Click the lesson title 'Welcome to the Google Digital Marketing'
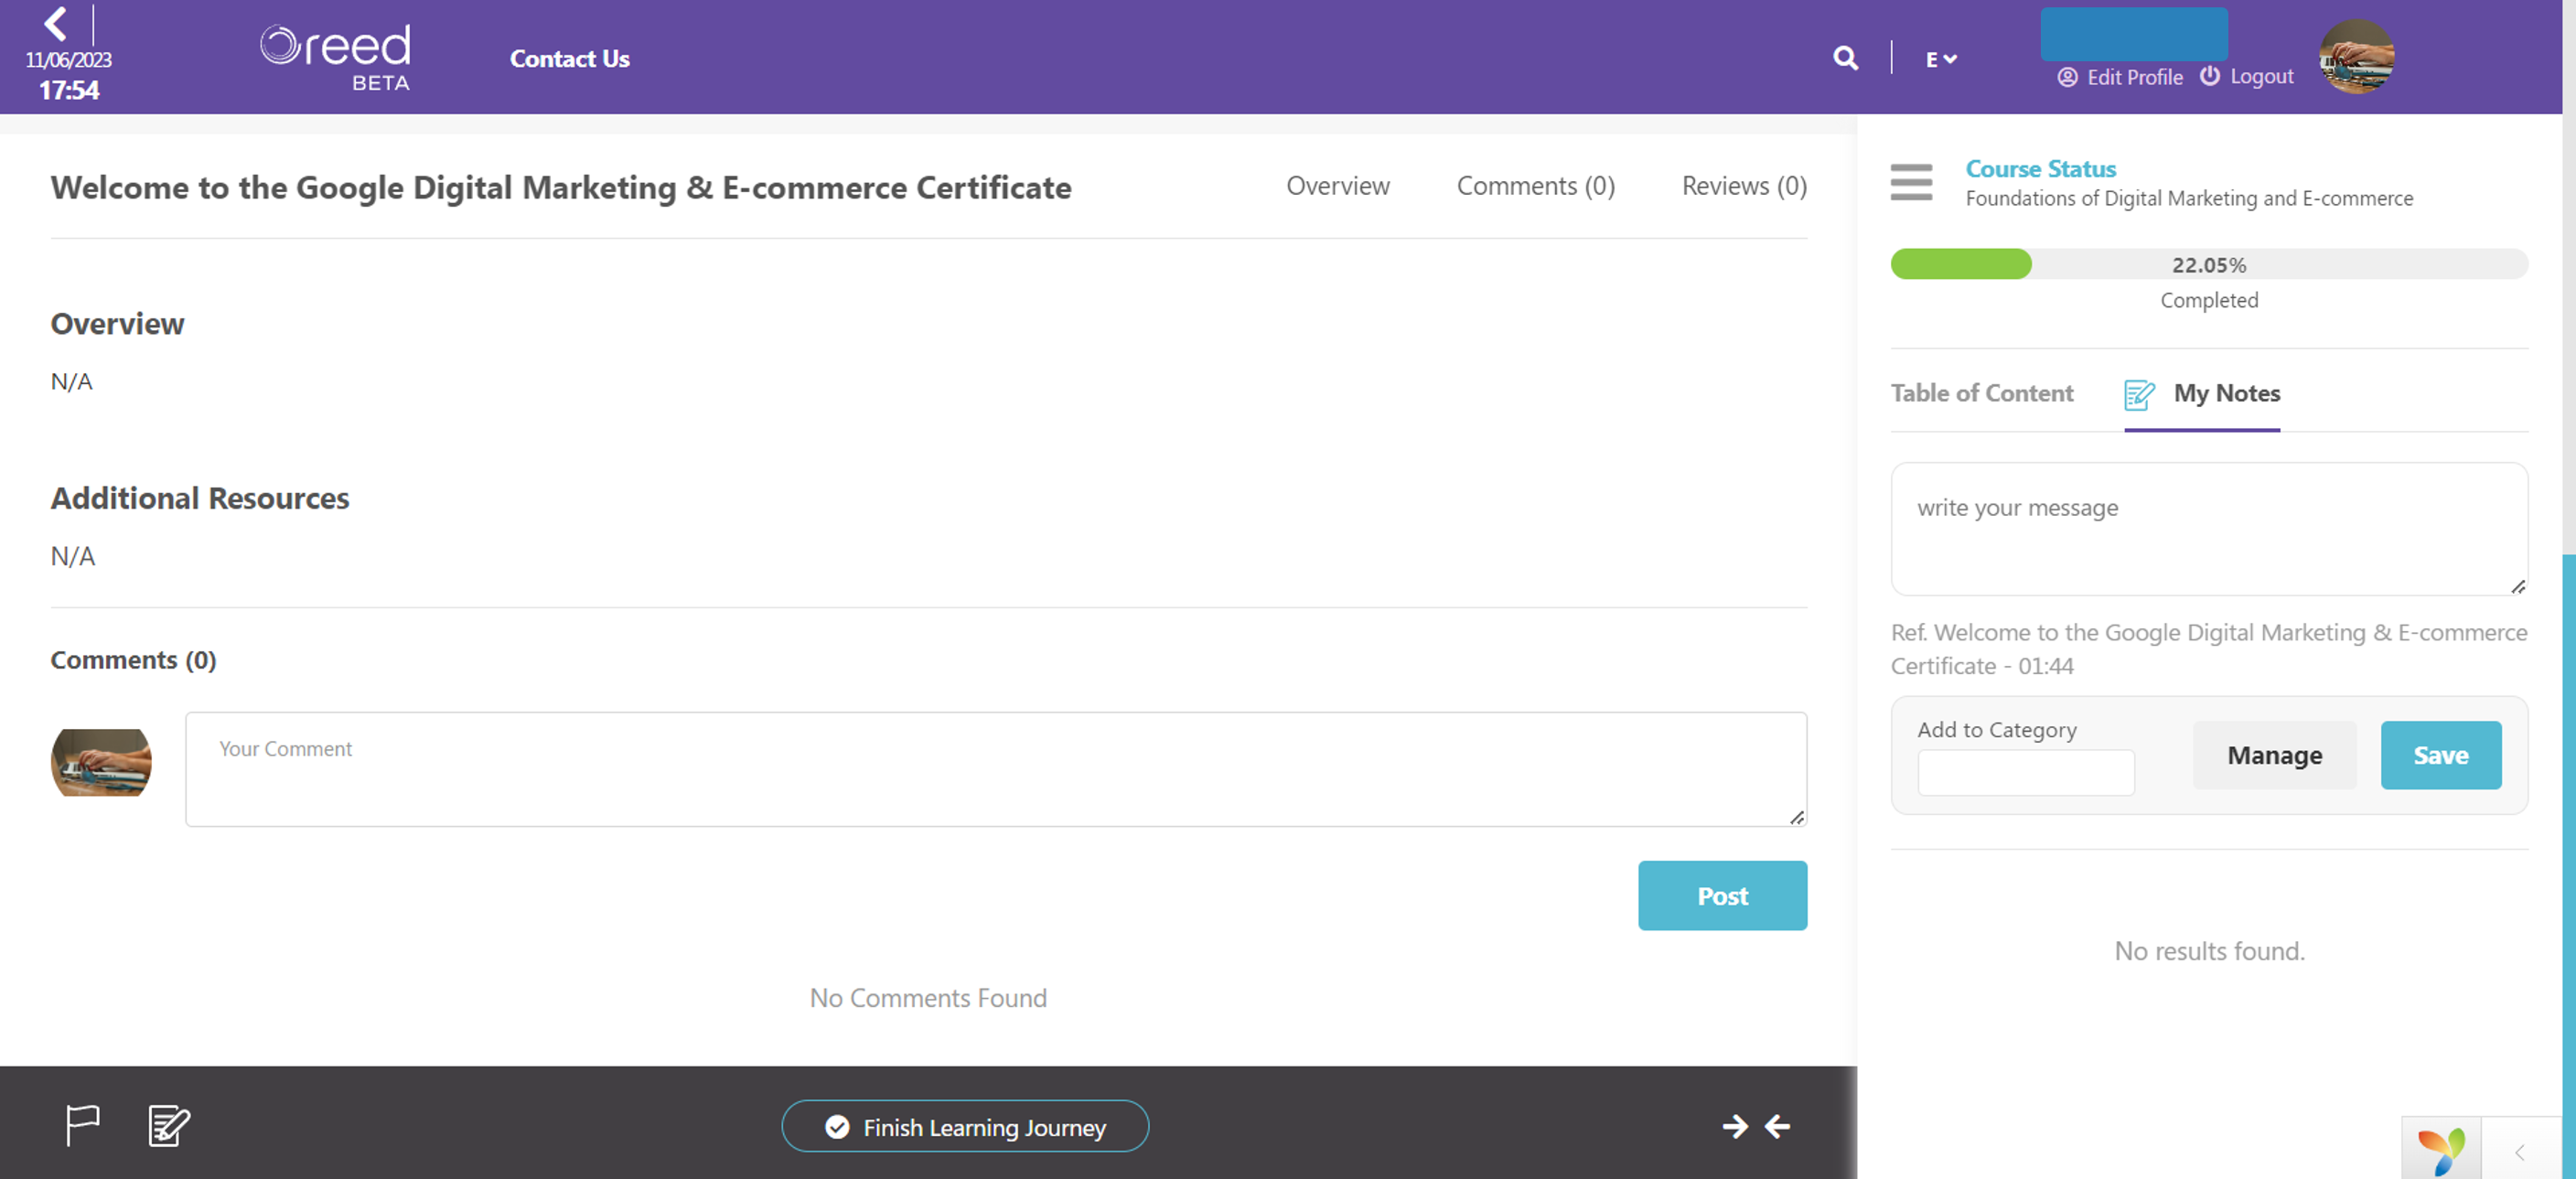Screen dimensions: 2576x1179 click(560, 187)
